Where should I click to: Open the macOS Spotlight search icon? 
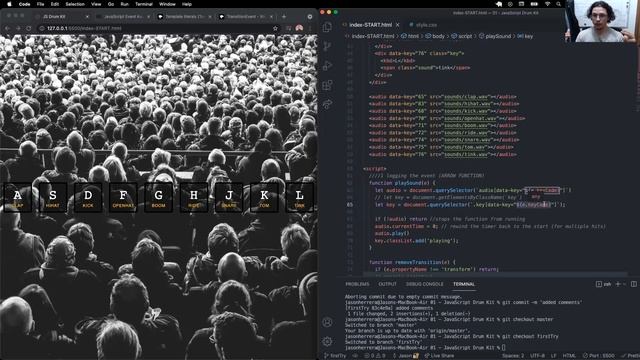(558, 4)
